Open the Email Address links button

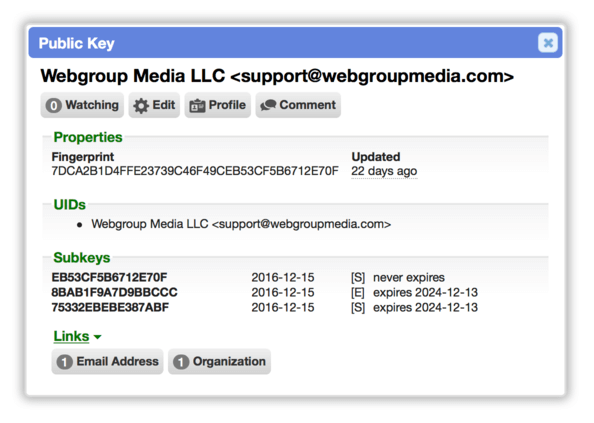tap(107, 362)
